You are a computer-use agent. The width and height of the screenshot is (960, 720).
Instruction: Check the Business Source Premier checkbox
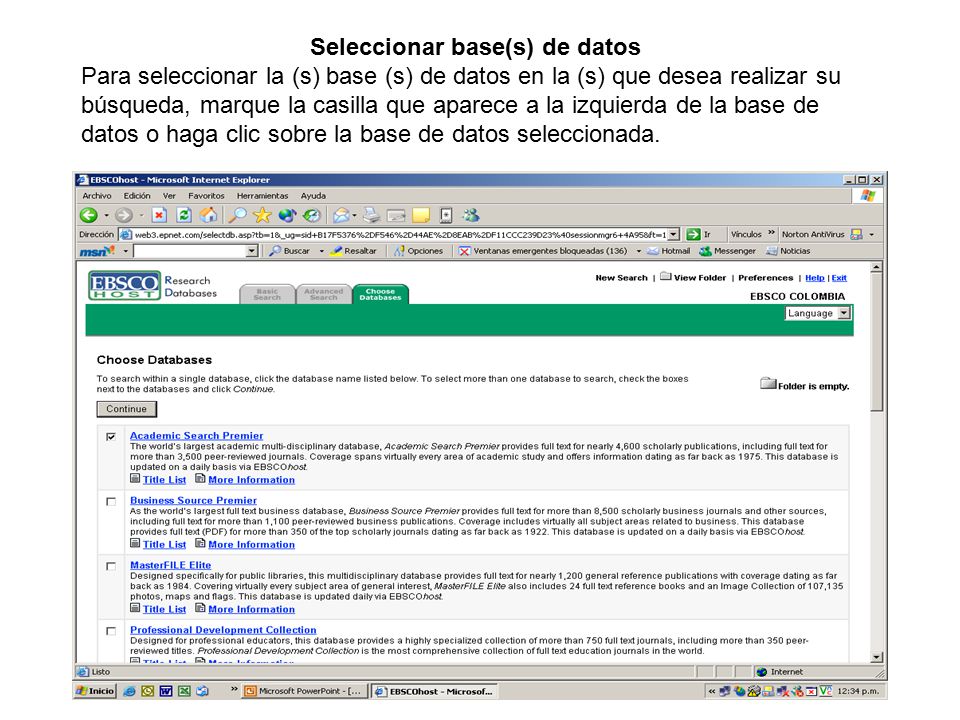coord(111,501)
